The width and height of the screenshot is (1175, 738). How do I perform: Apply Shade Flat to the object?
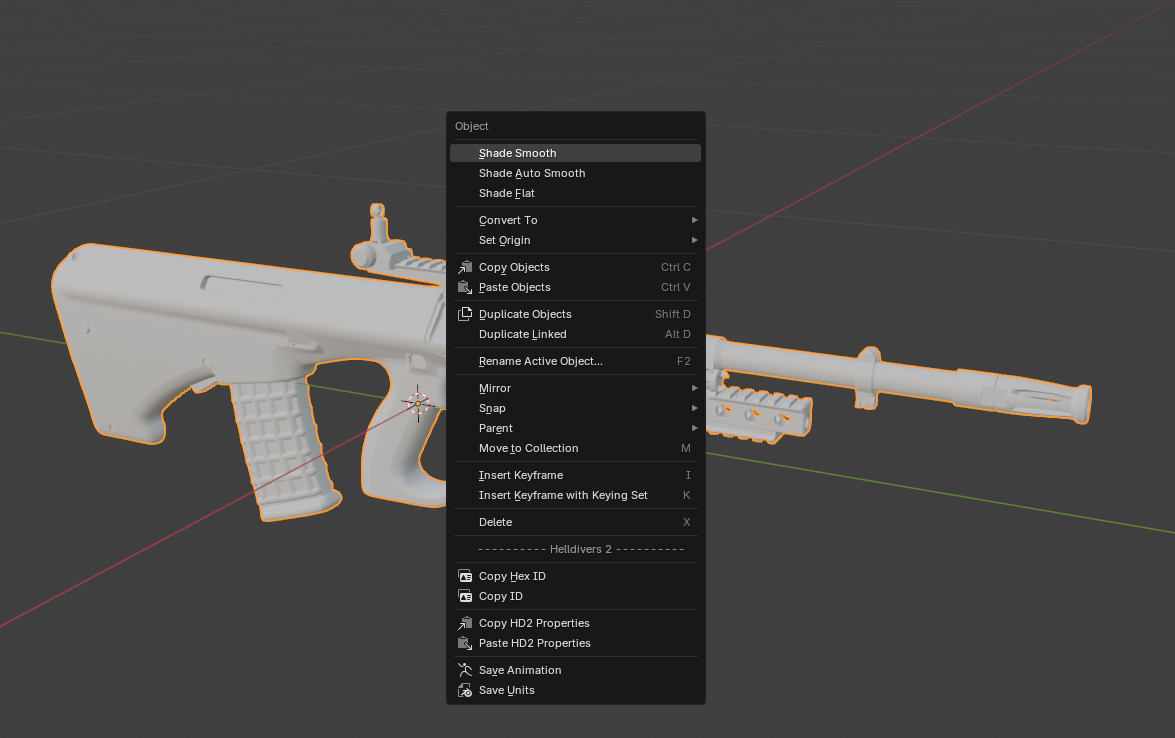(x=507, y=193)
